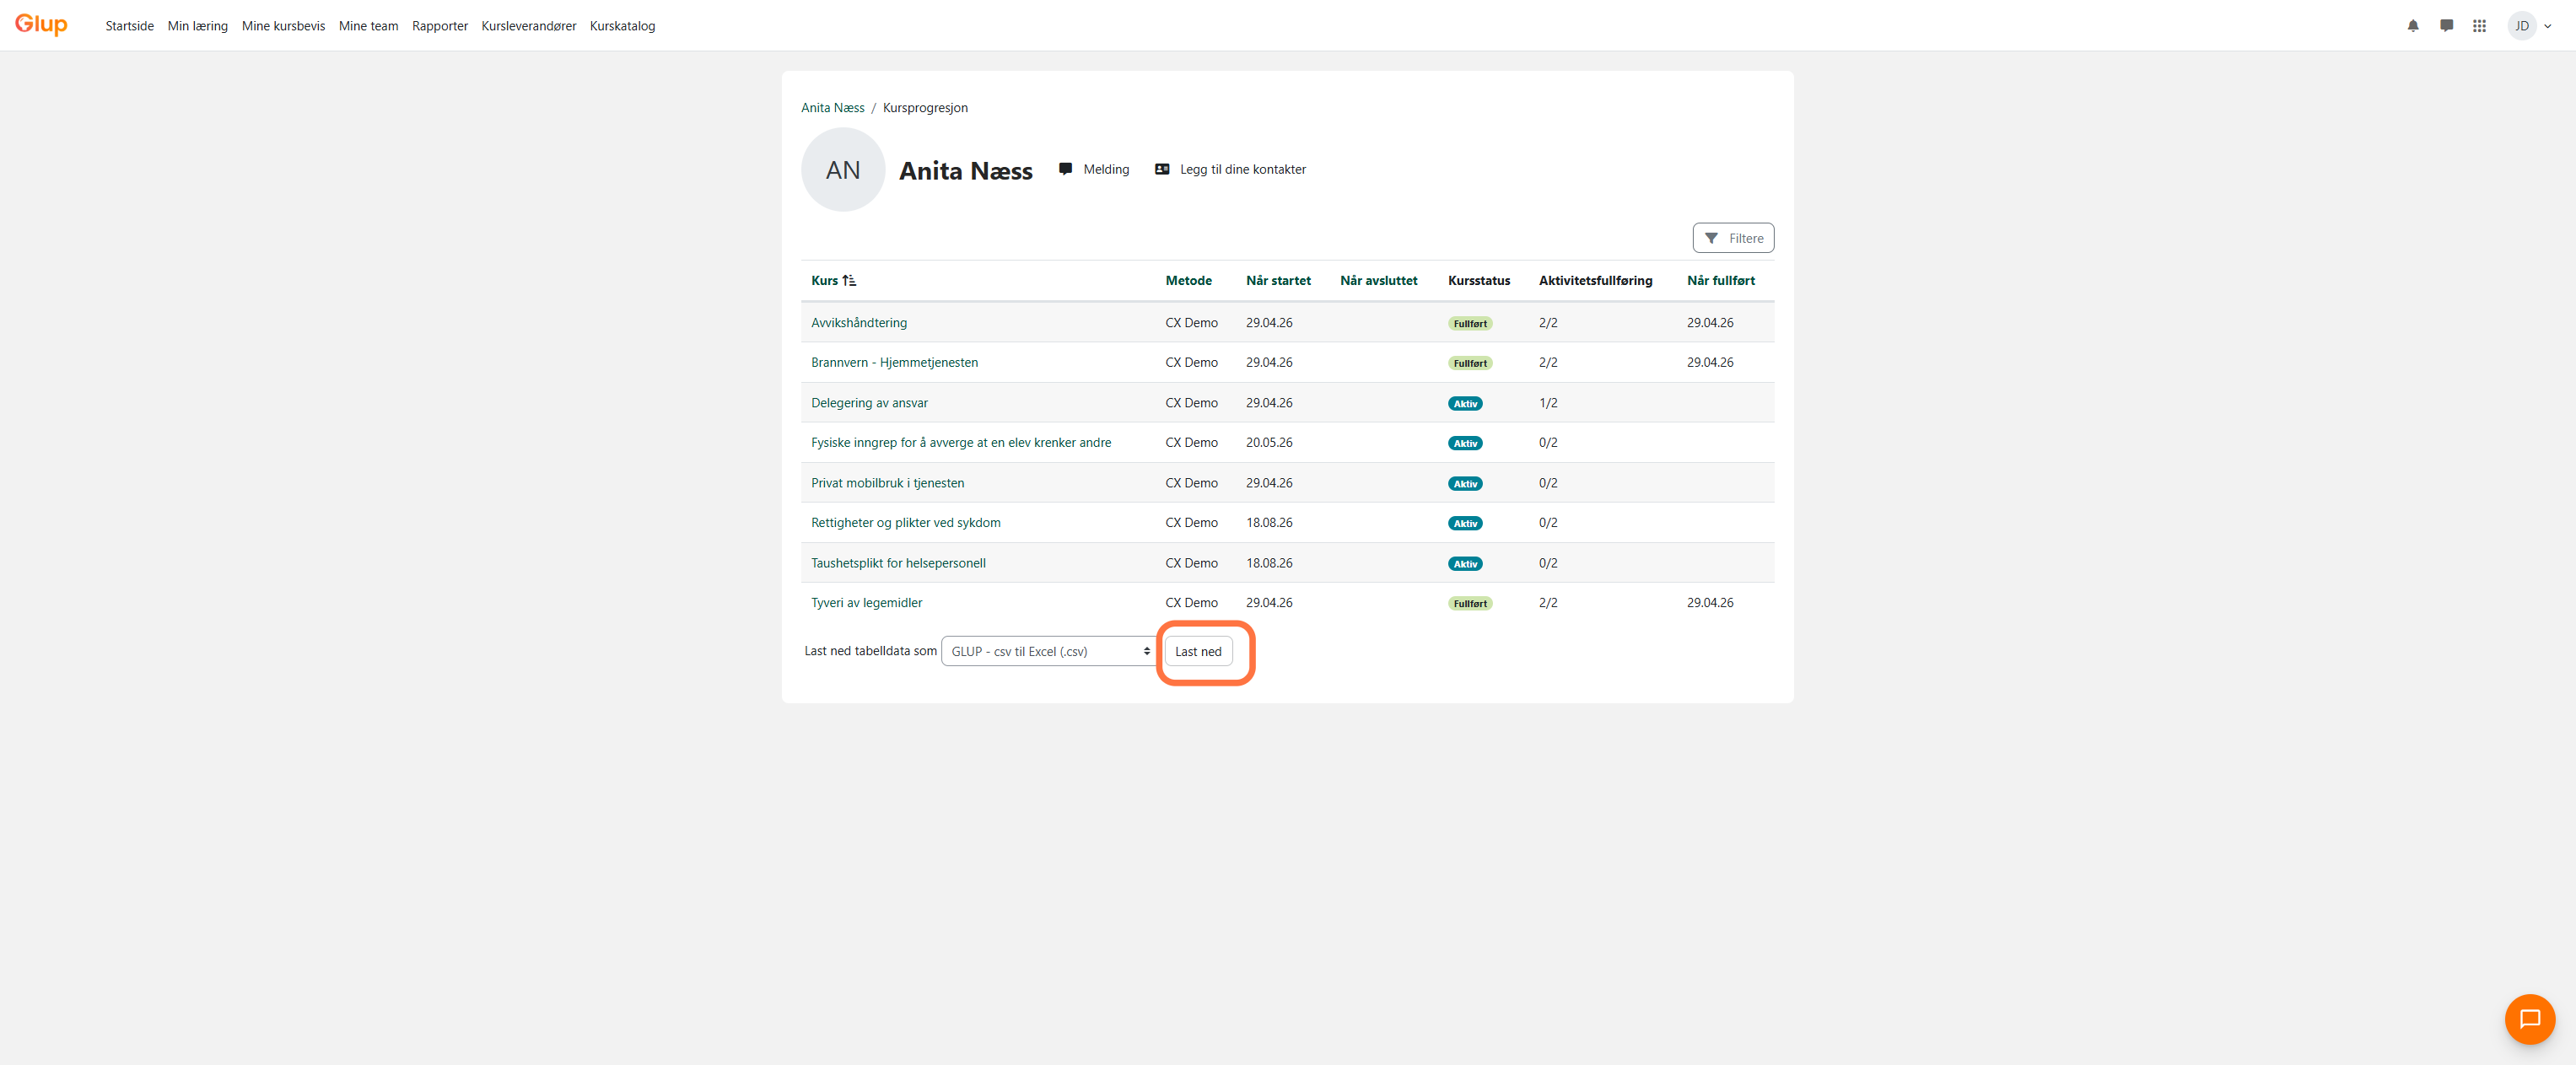Click the contact card icon
2576x1065 pixels.
coord(1162,169)
